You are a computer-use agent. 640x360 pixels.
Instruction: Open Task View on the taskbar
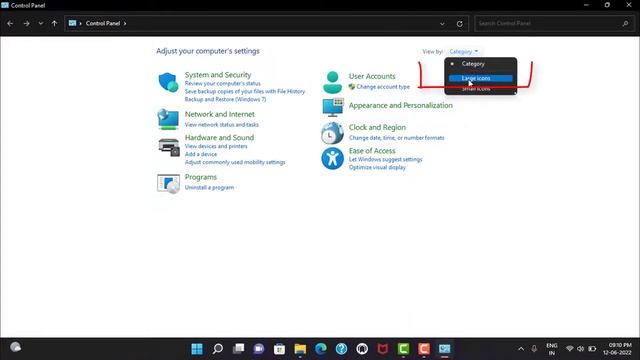pos(238,349)
